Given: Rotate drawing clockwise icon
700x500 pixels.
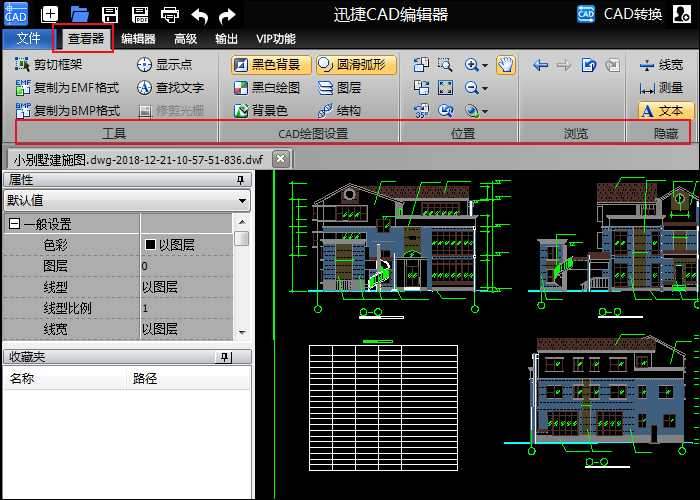Looking at the screenshot, I should (421, 88).
